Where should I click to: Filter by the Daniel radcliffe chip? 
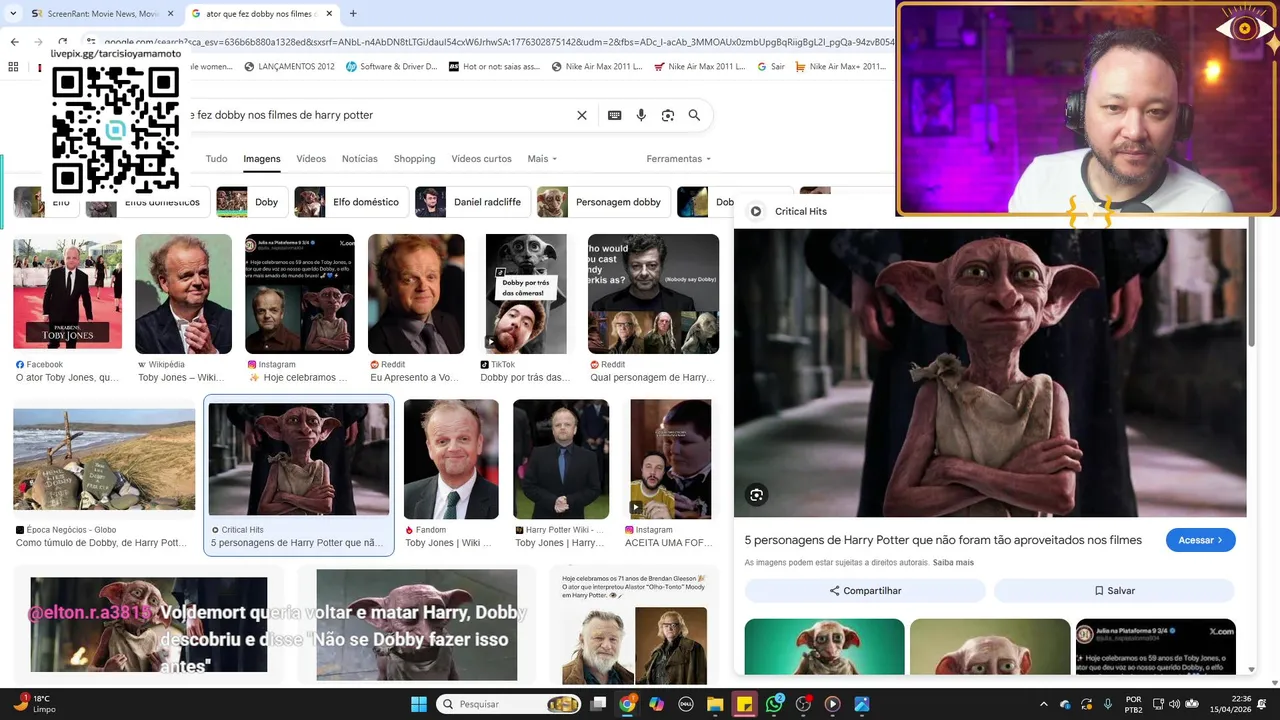coord(473,202)
